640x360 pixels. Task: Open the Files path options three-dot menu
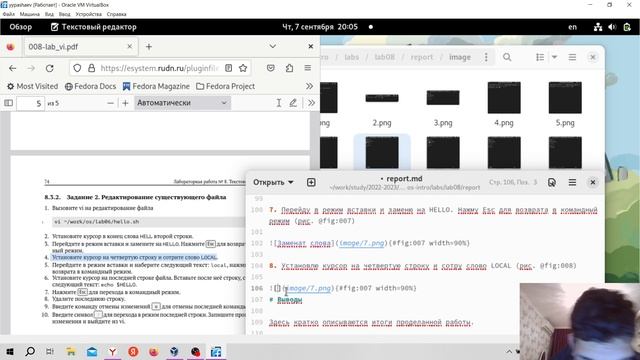point(486,57)
